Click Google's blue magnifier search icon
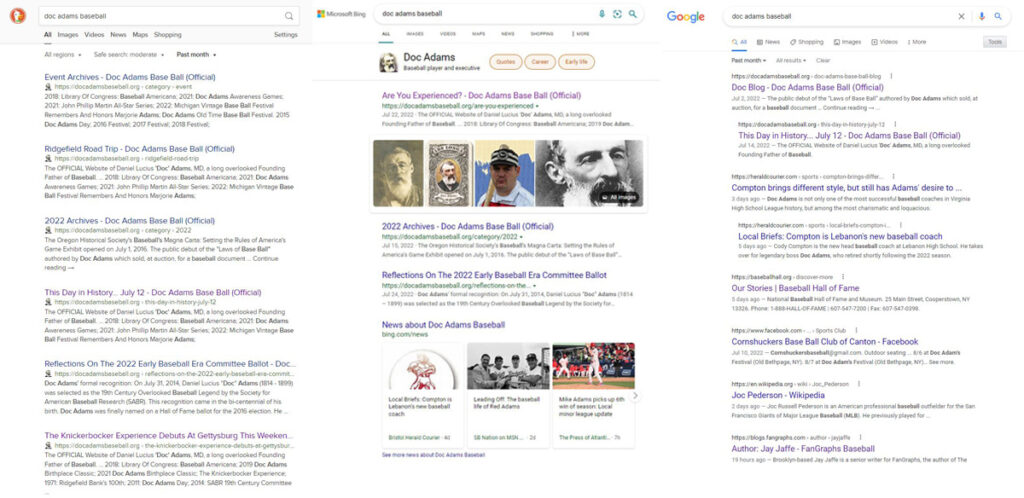 998,16
